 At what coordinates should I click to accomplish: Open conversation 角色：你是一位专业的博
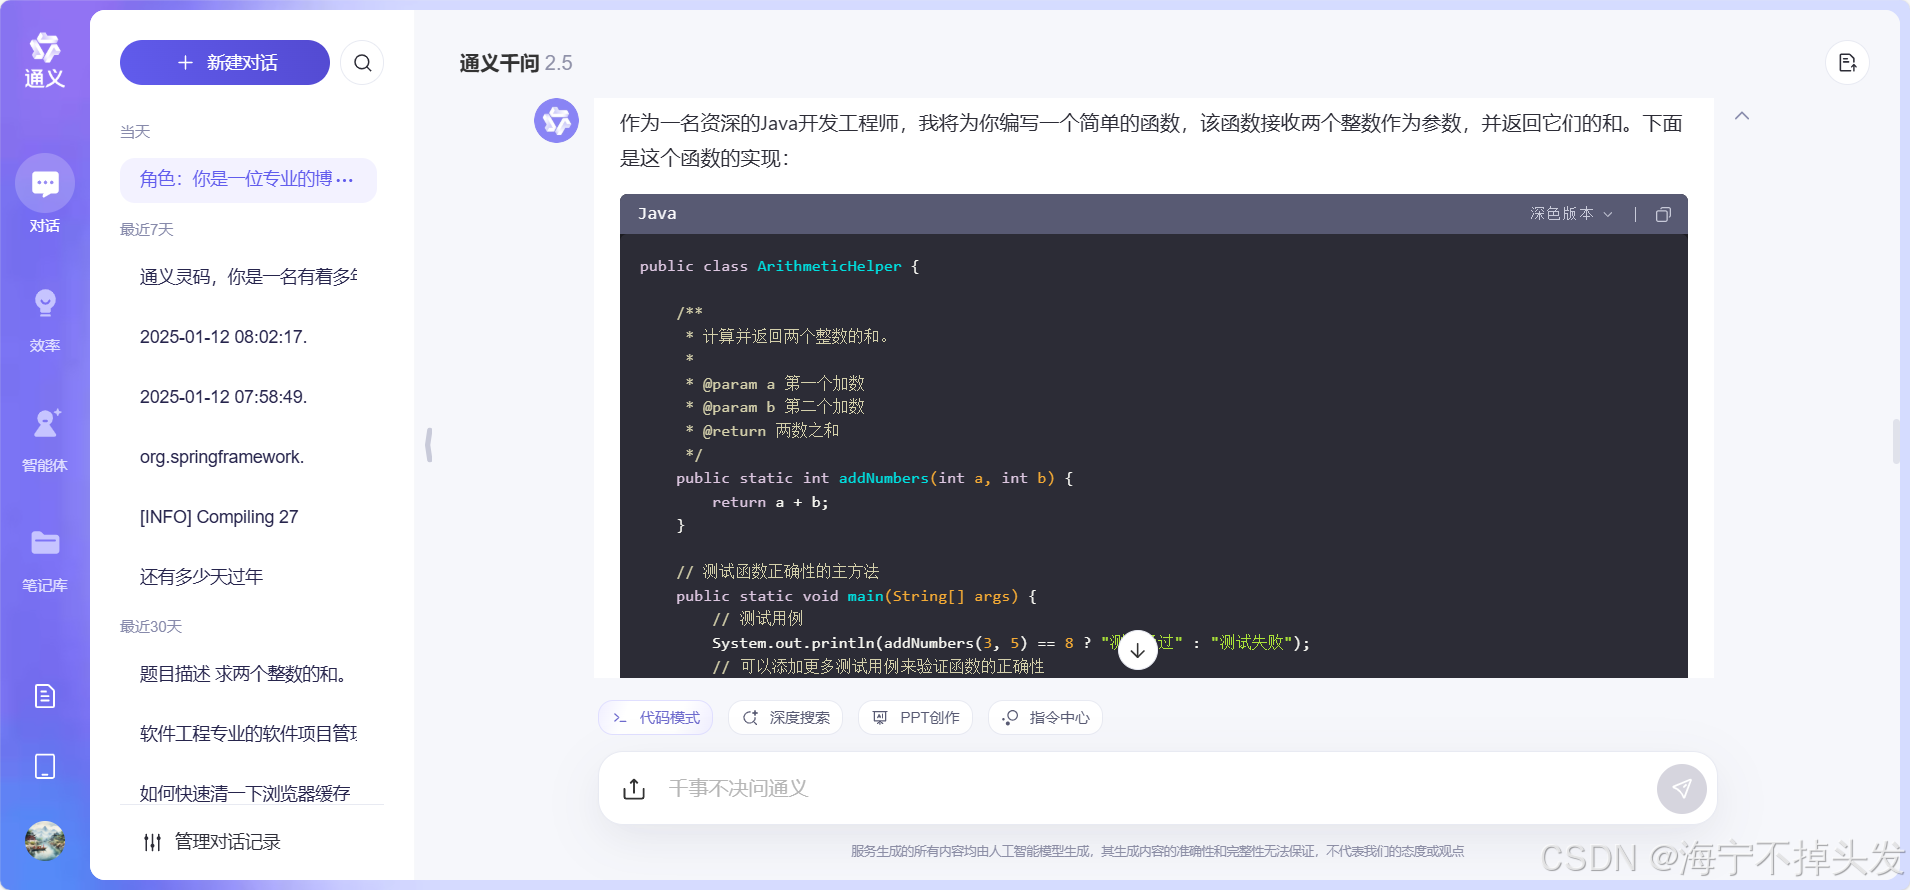pyautogui.click(x=248, y=180)
